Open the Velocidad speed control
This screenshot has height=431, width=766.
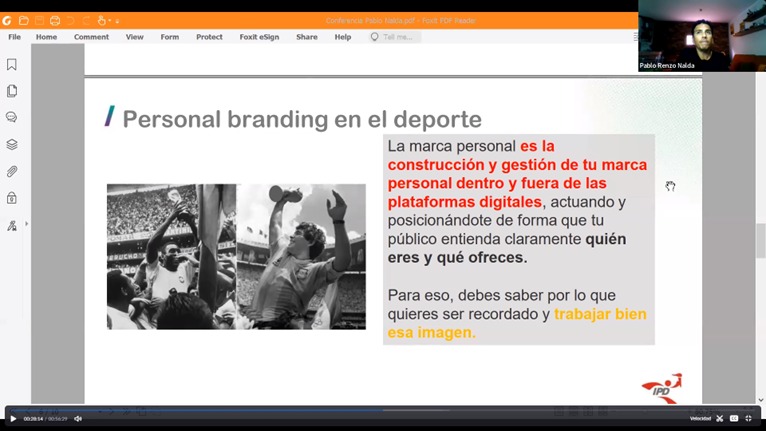point(700,418)
